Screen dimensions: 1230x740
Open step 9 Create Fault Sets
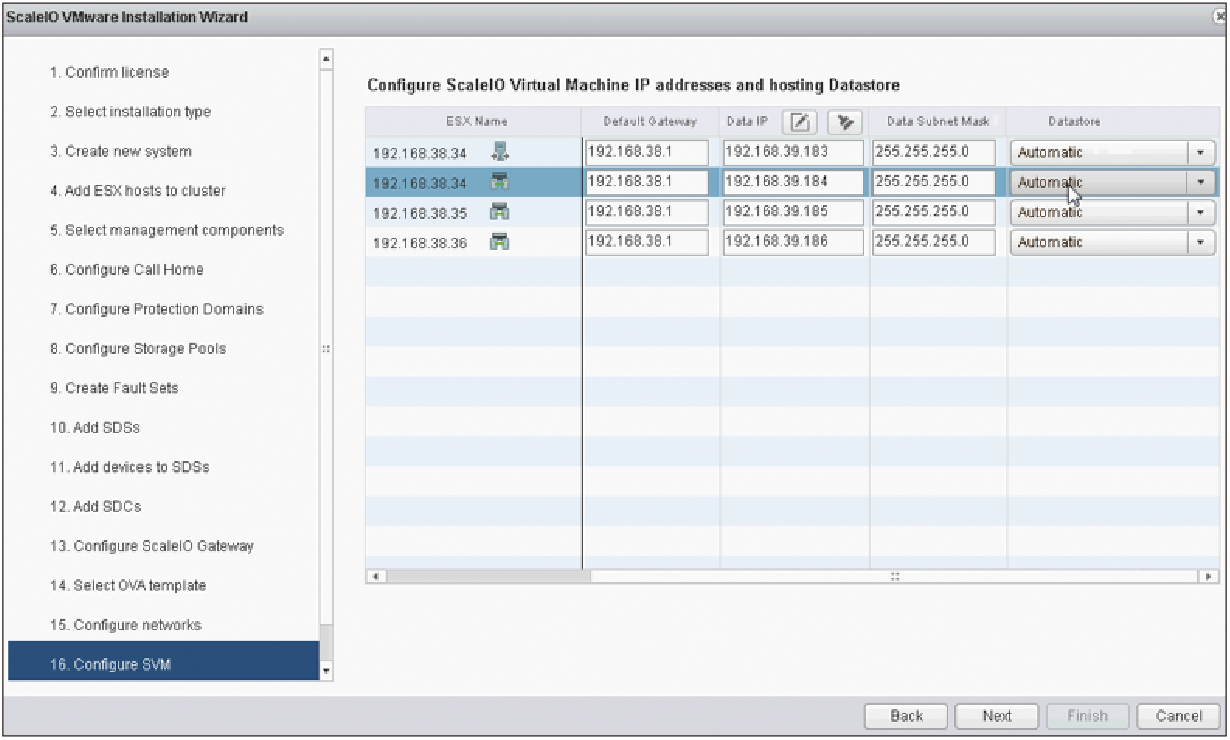113,388
